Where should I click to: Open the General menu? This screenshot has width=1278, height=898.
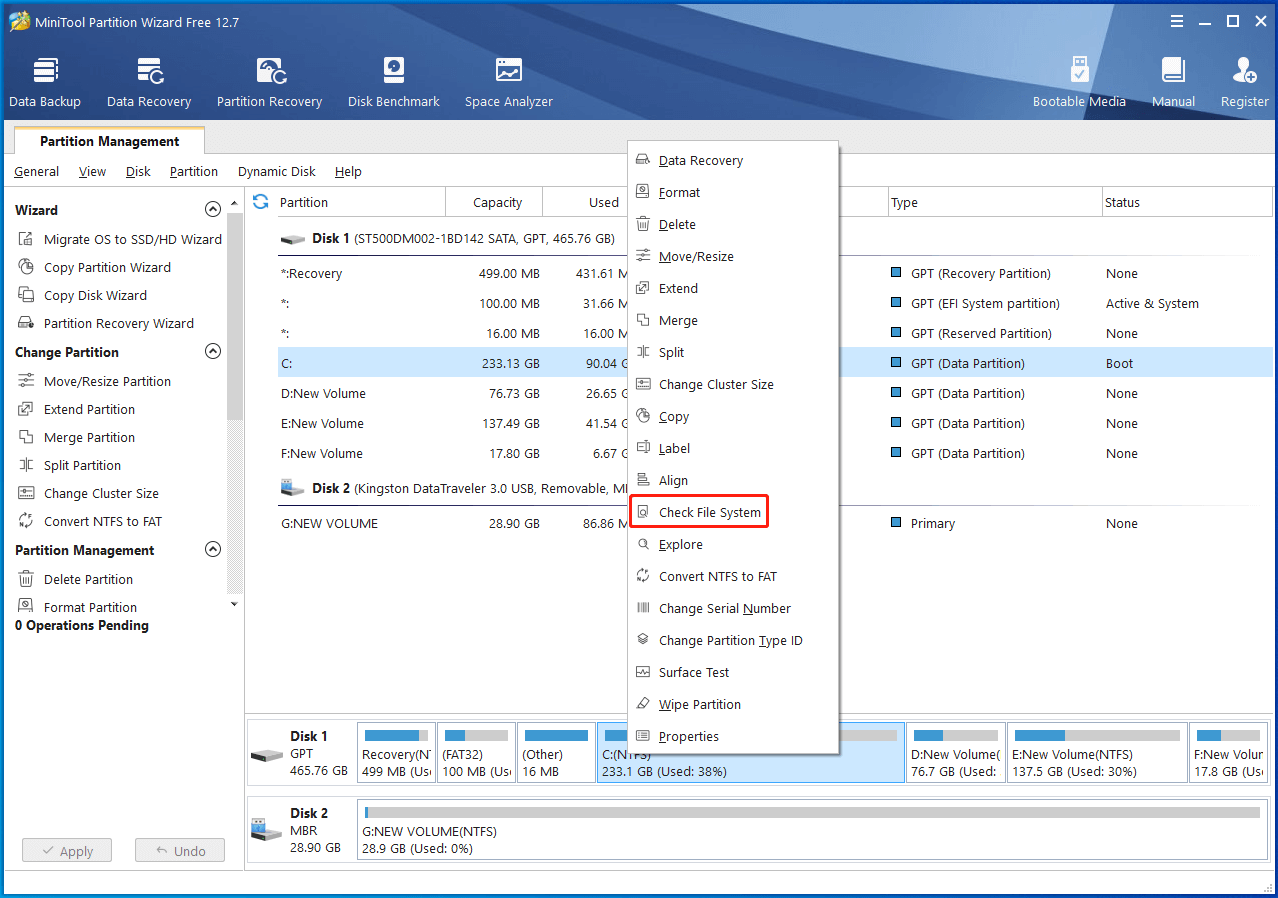click(36, 171)
